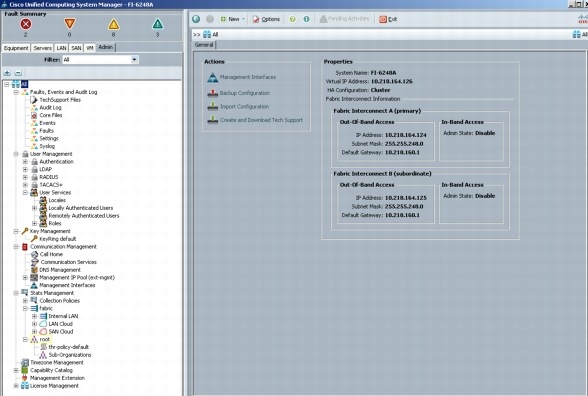Switch to the Servers tab

[x=42, y=48]
